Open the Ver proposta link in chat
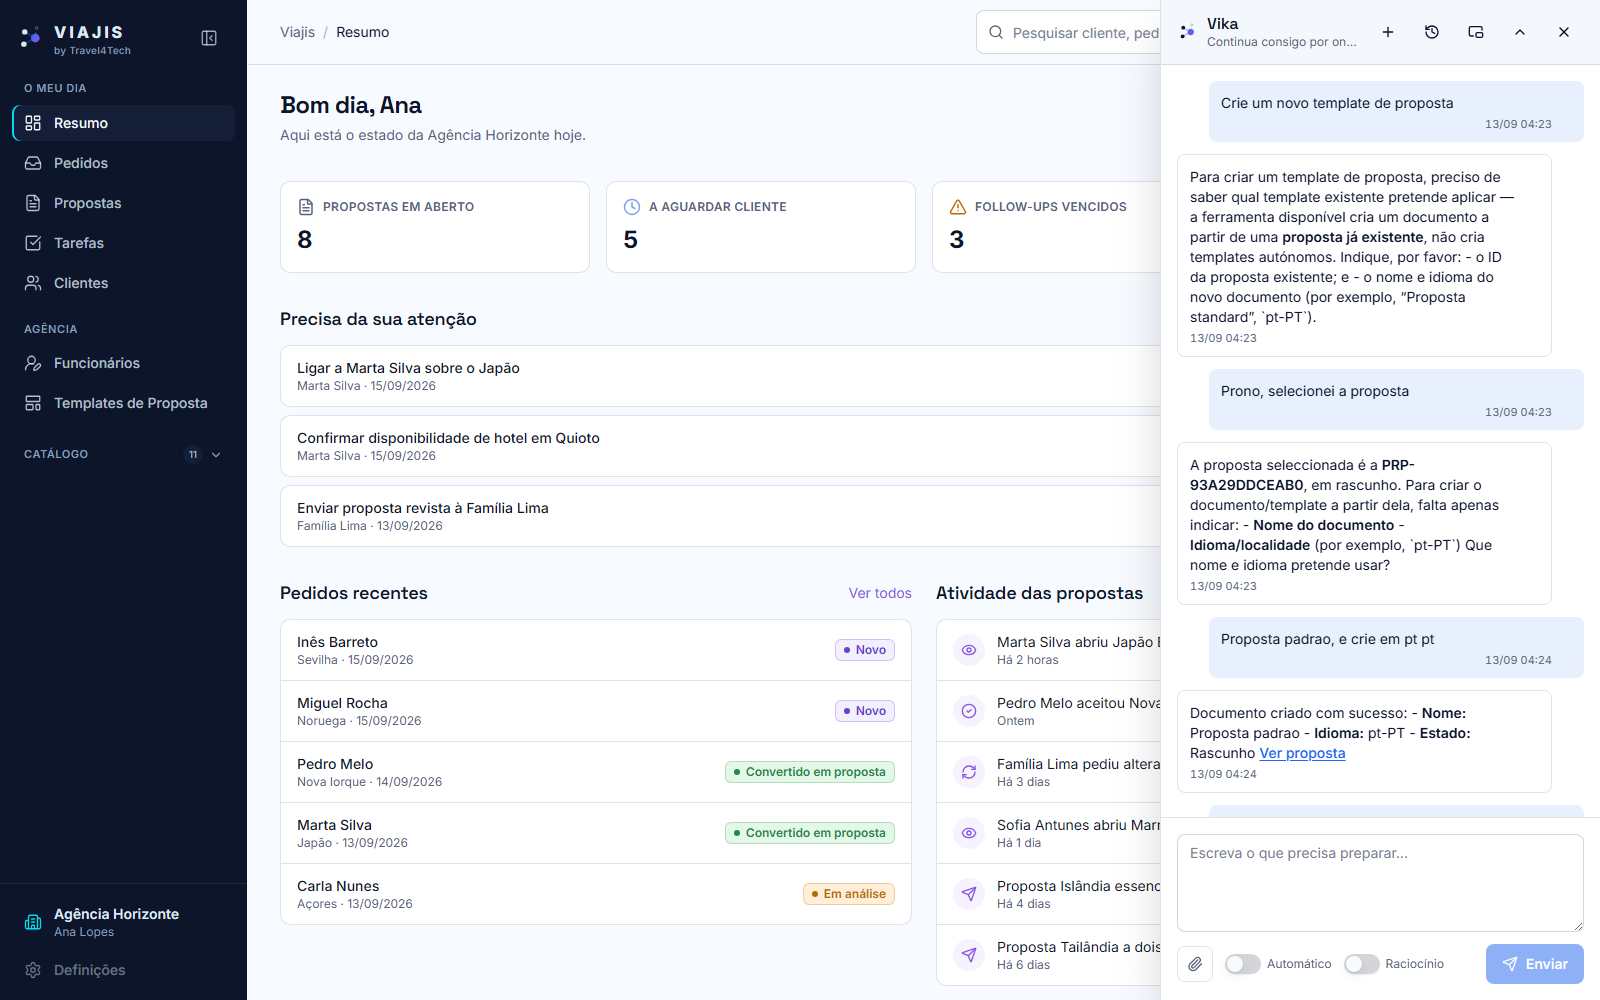 point(1302,753)
